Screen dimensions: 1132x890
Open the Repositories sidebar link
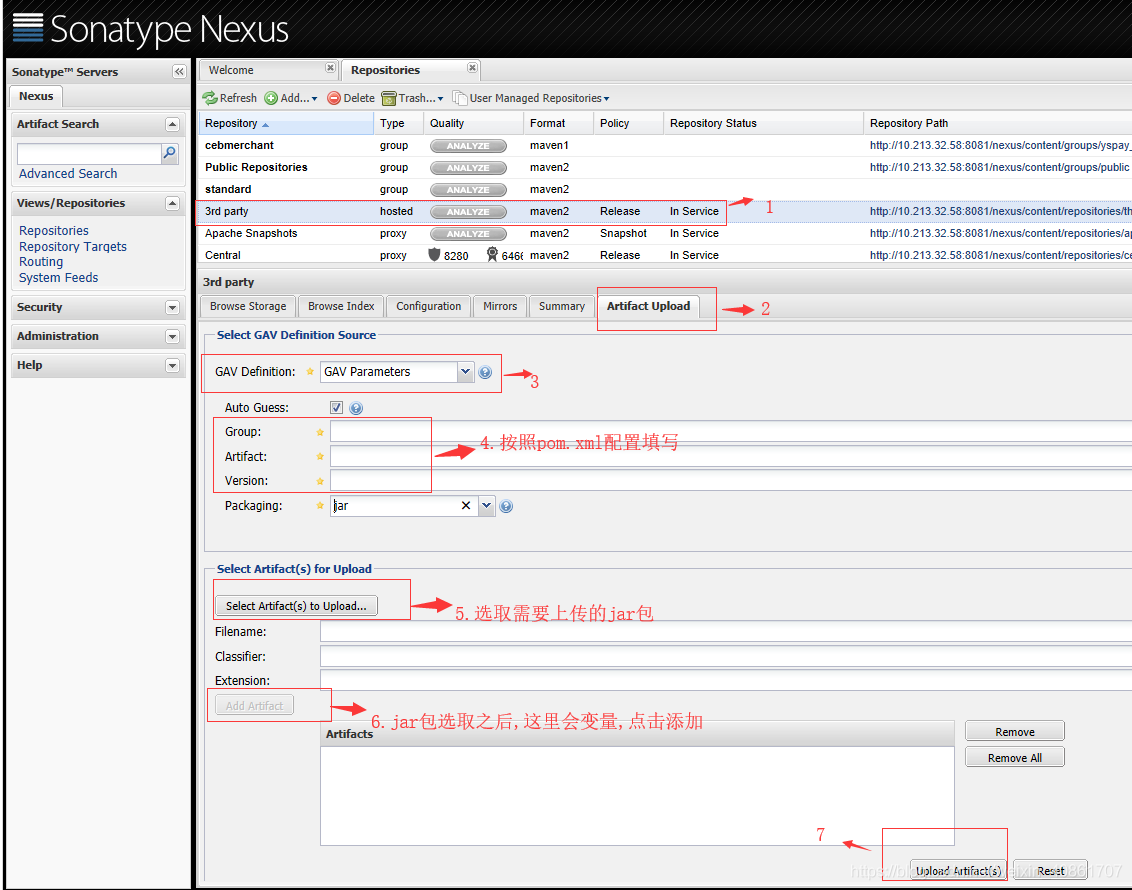(53, 231)
